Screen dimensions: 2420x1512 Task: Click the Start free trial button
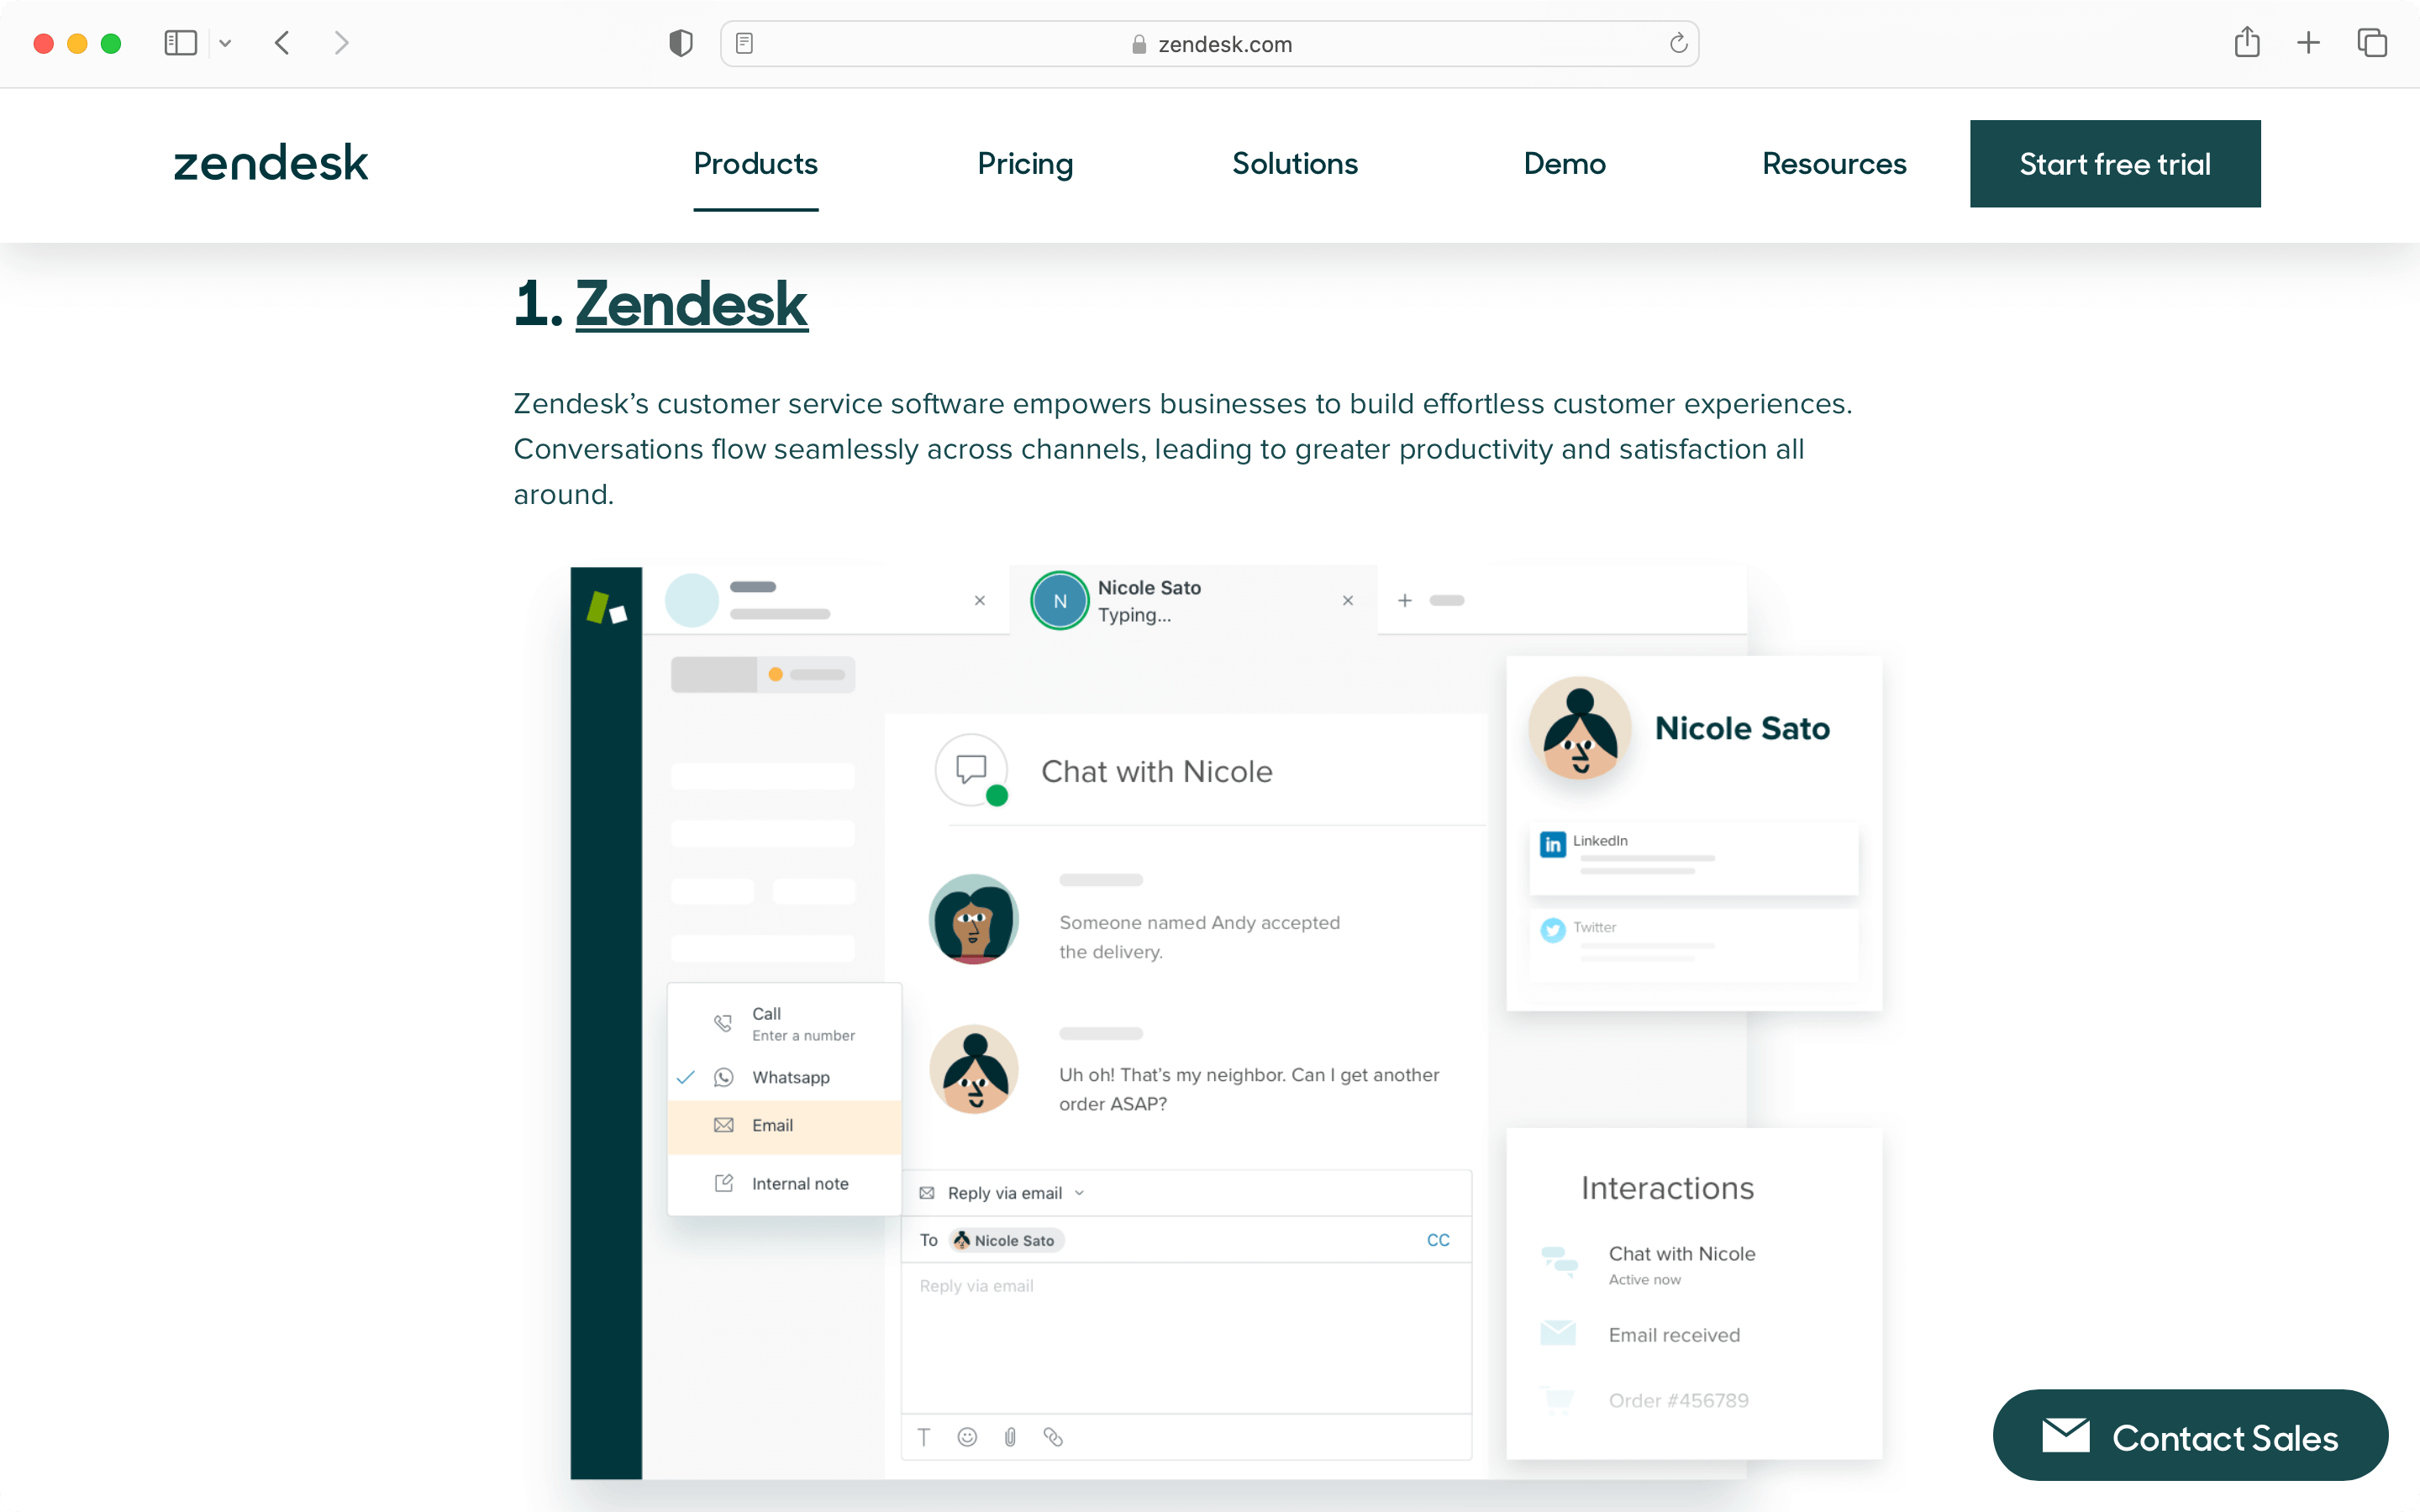(x=2113, y=164)
